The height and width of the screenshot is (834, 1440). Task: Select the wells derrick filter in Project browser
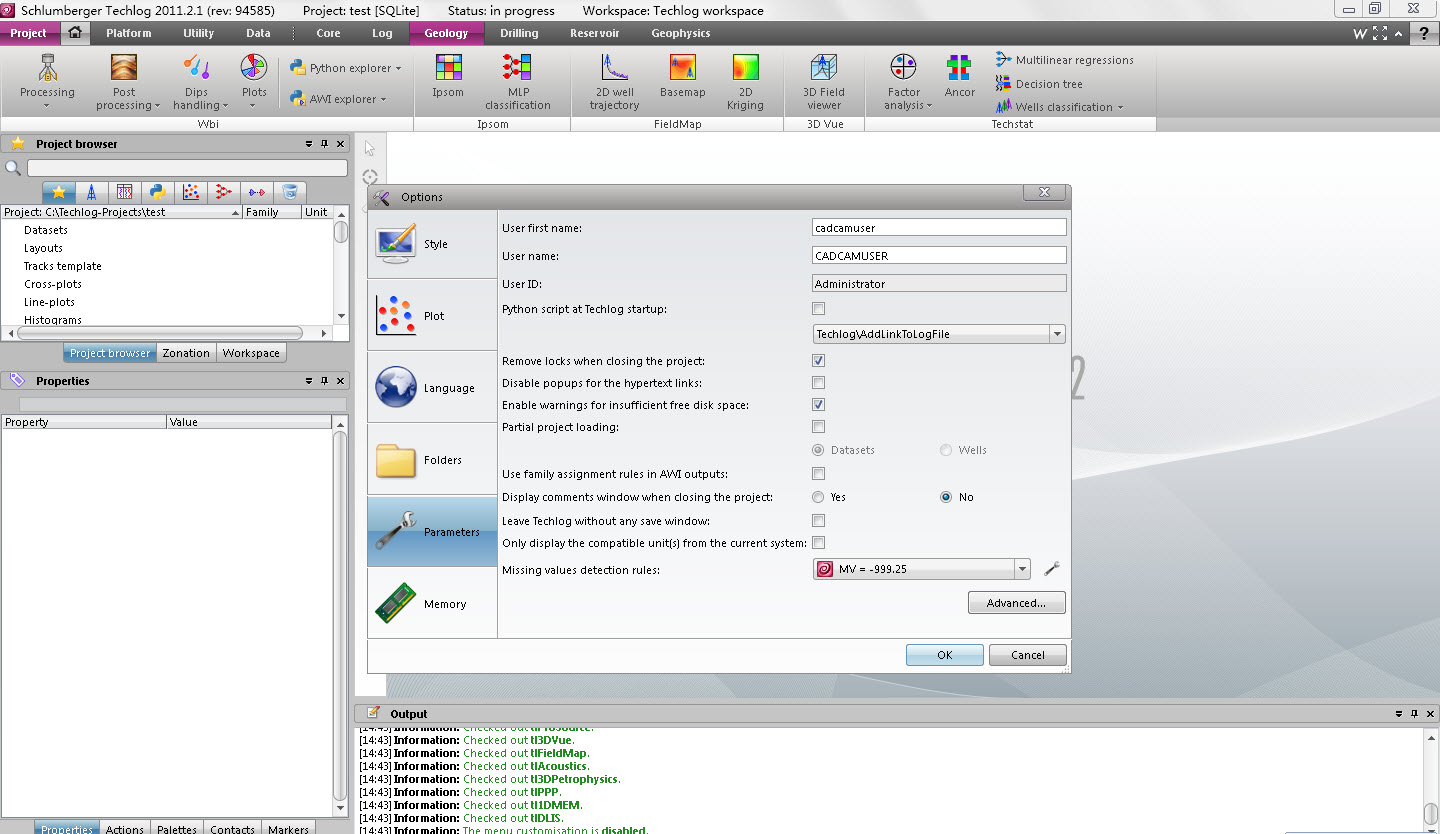tap(91, 192)
